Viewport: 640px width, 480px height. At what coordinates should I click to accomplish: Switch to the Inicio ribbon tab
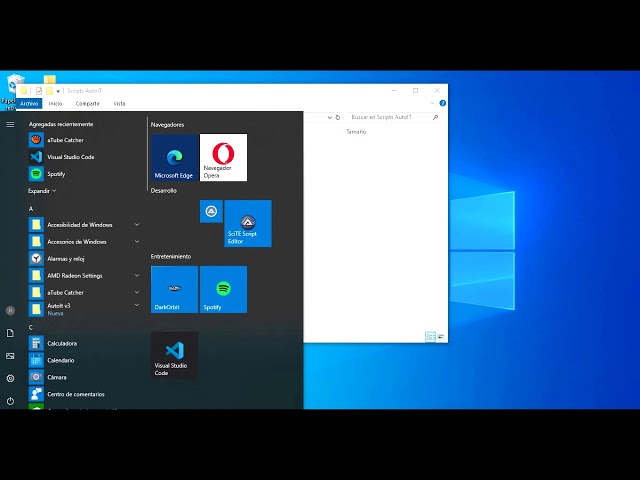(56, 103)
